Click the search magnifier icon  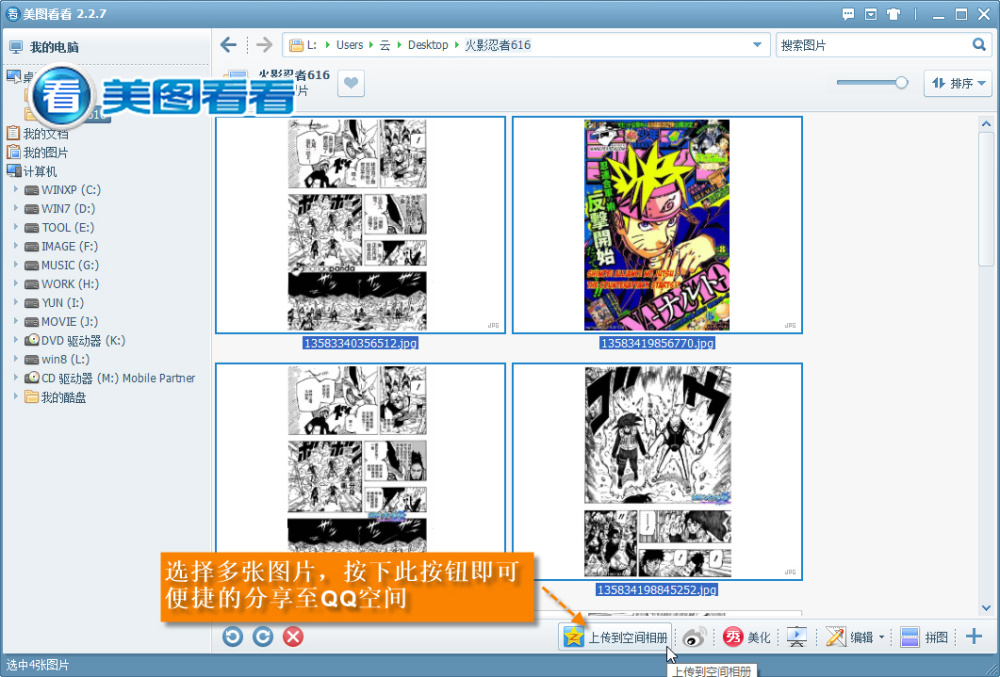[x=979, y=45]
